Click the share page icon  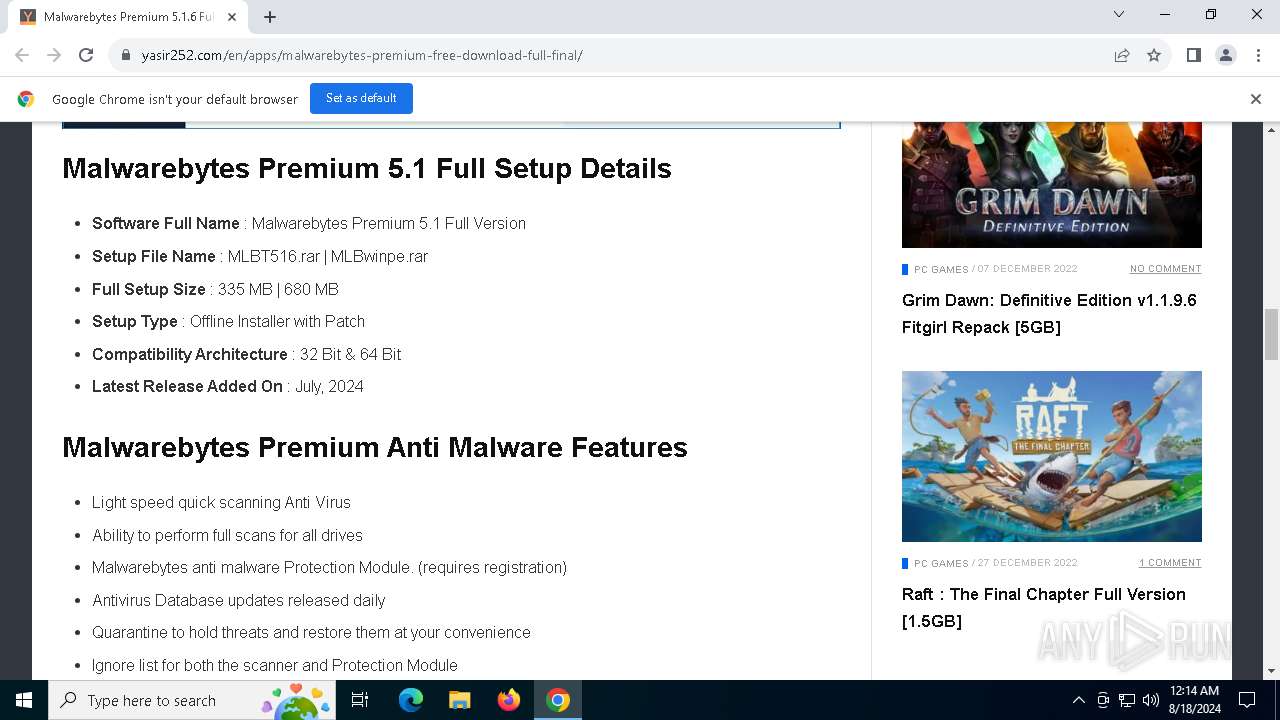pyautogui.click(x=1122, y=55)
